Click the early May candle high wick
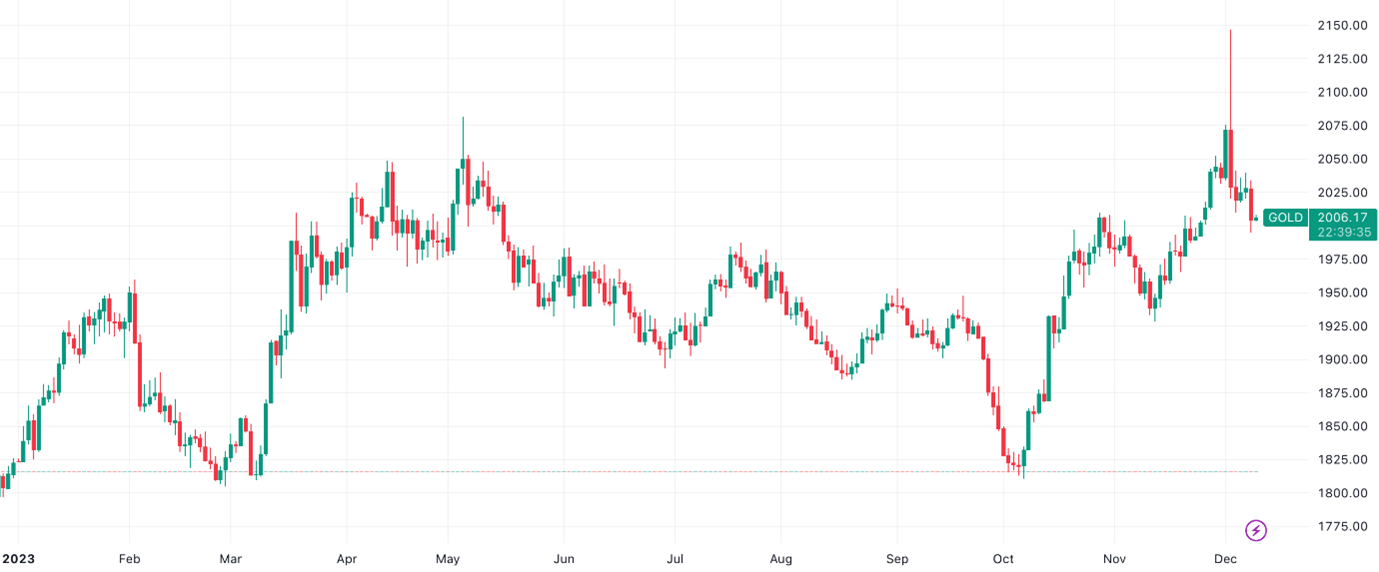Screen dimensions: 1379x572 [463, 137]
